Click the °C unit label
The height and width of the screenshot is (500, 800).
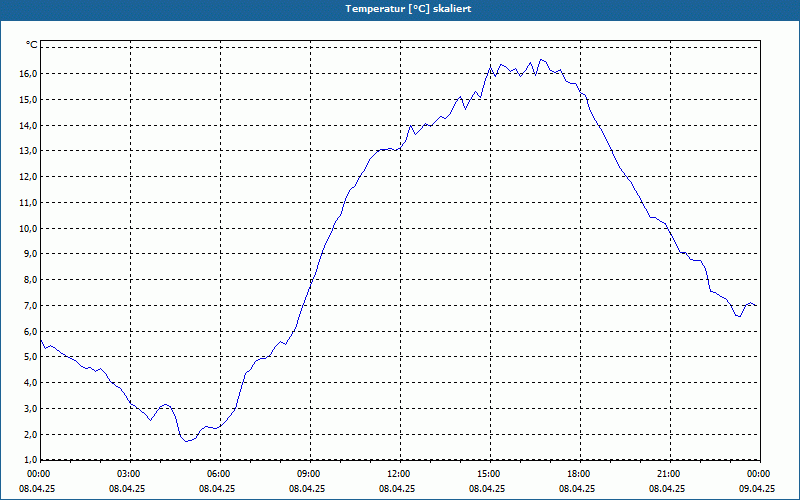32,45
